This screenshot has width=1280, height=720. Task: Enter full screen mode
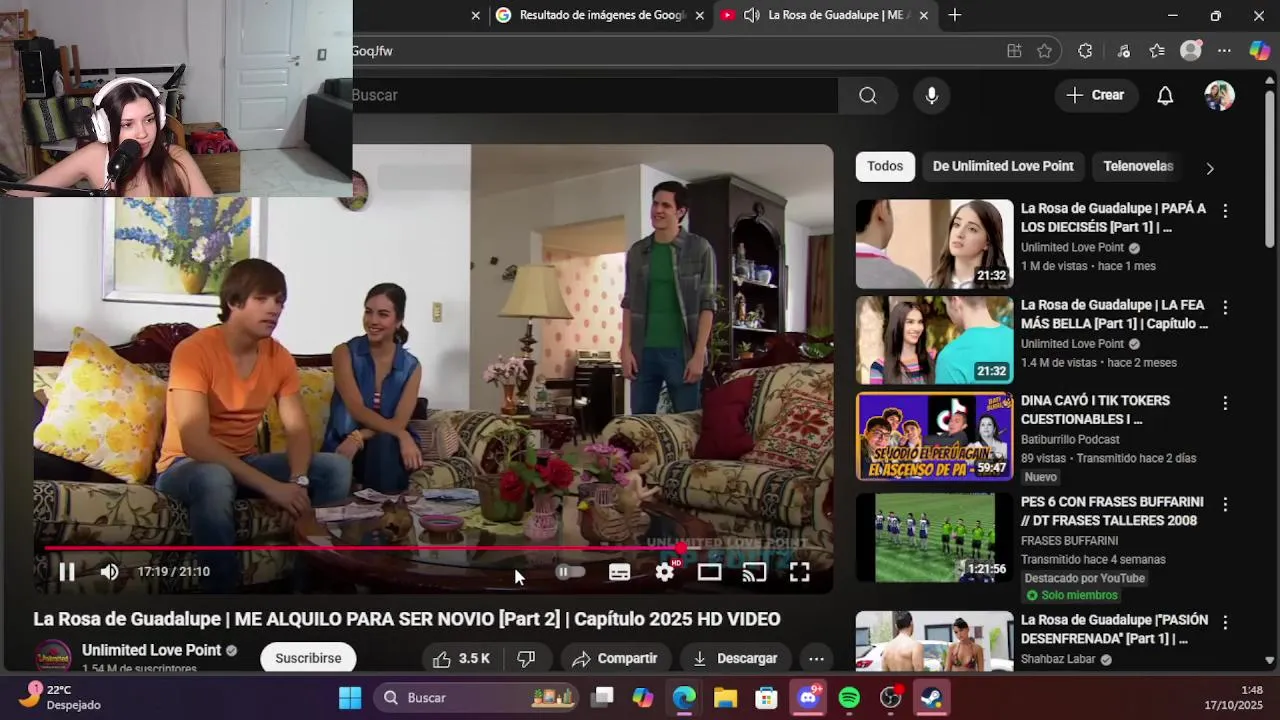click(800, 572)
